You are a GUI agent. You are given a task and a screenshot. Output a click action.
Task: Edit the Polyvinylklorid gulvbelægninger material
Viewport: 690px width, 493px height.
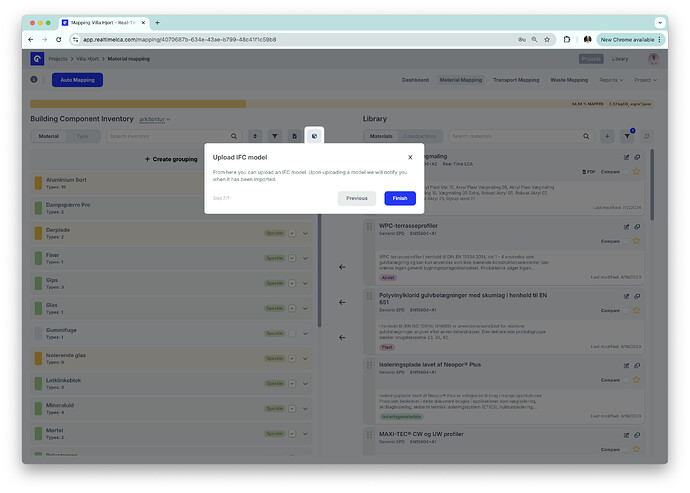point(626,296)
